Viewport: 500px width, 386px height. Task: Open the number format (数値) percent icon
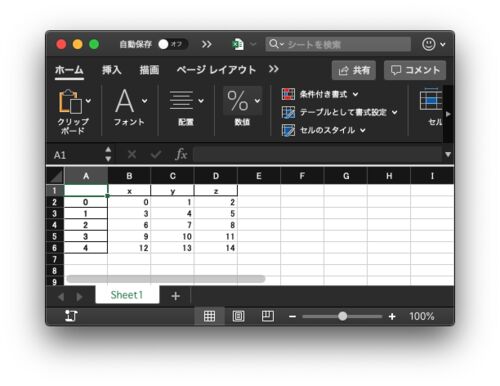[x=238, y=100]
